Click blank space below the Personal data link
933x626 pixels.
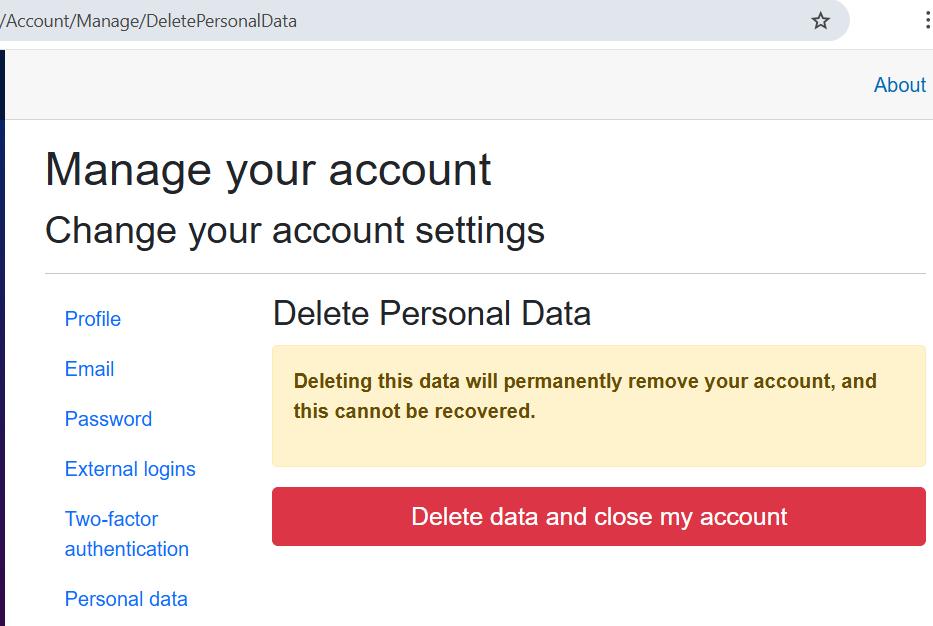pos(150,620)
